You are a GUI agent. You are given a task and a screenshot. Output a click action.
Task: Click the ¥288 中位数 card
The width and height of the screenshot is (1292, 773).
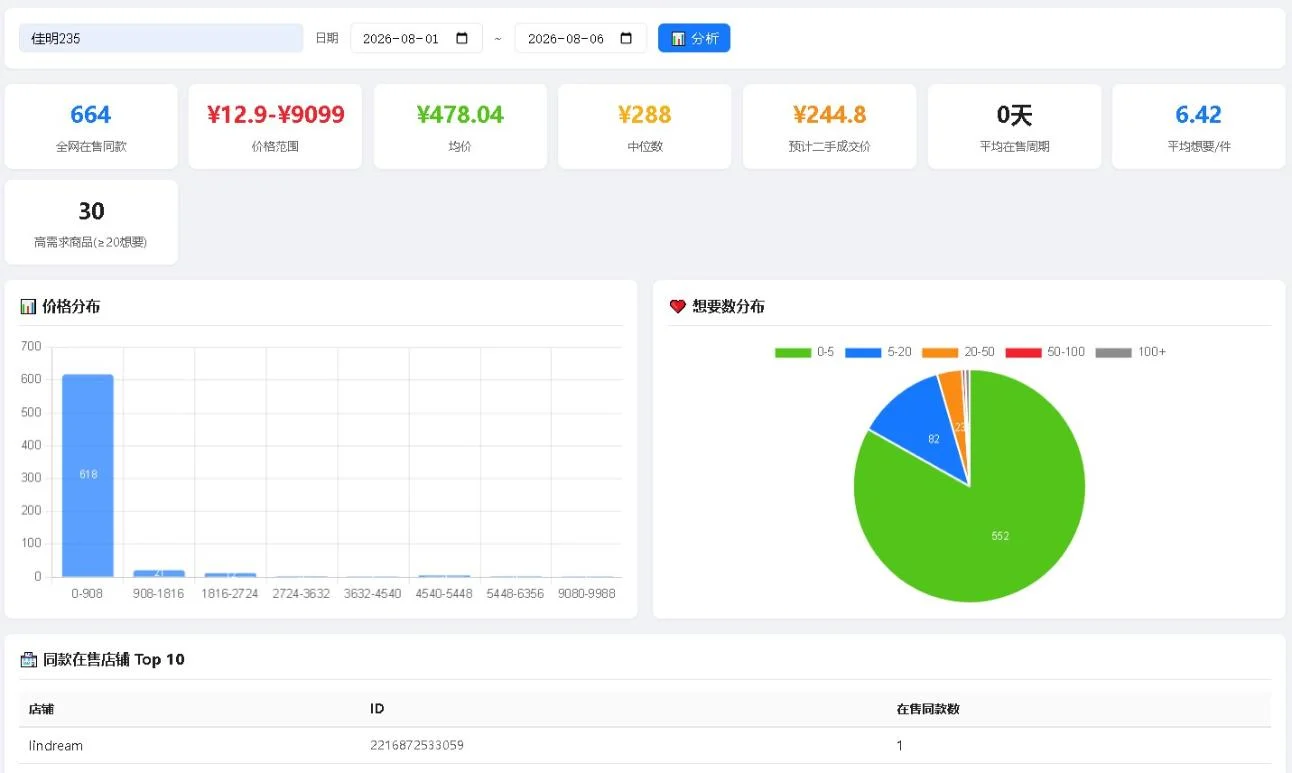pos(645,126)
